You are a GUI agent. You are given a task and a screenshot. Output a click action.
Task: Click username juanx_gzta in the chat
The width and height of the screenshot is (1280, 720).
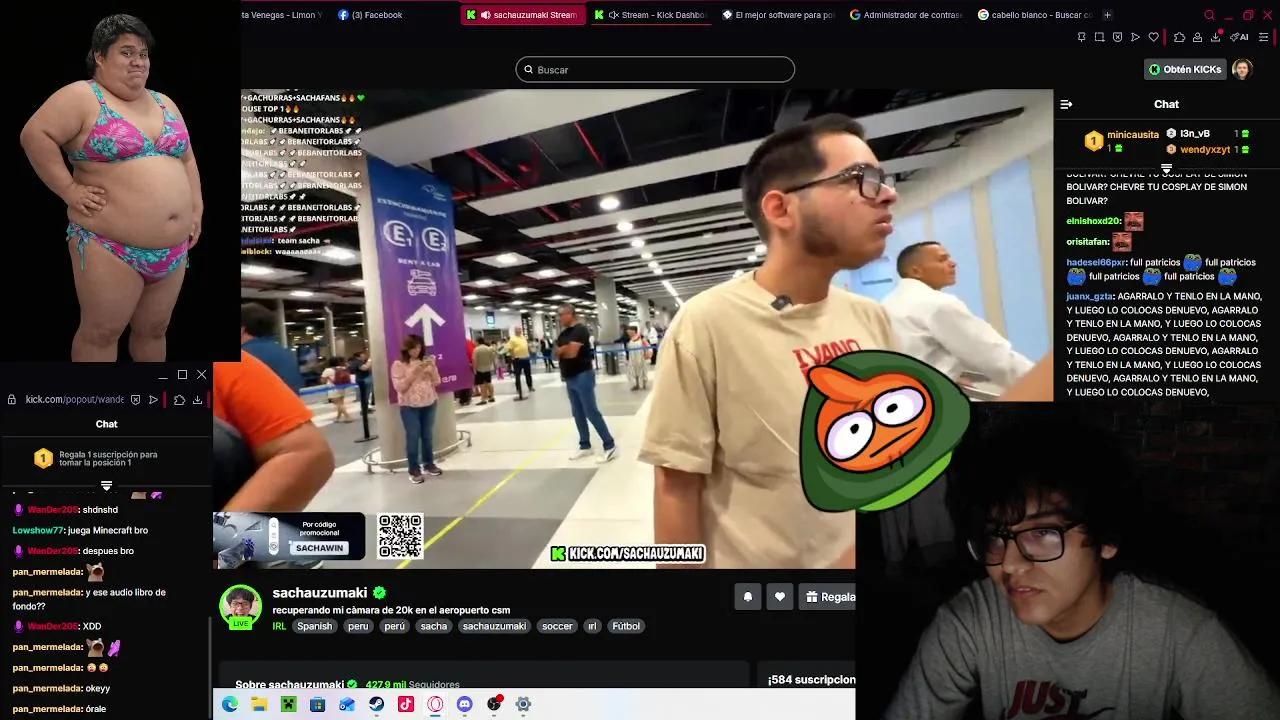pos(1090,296)
